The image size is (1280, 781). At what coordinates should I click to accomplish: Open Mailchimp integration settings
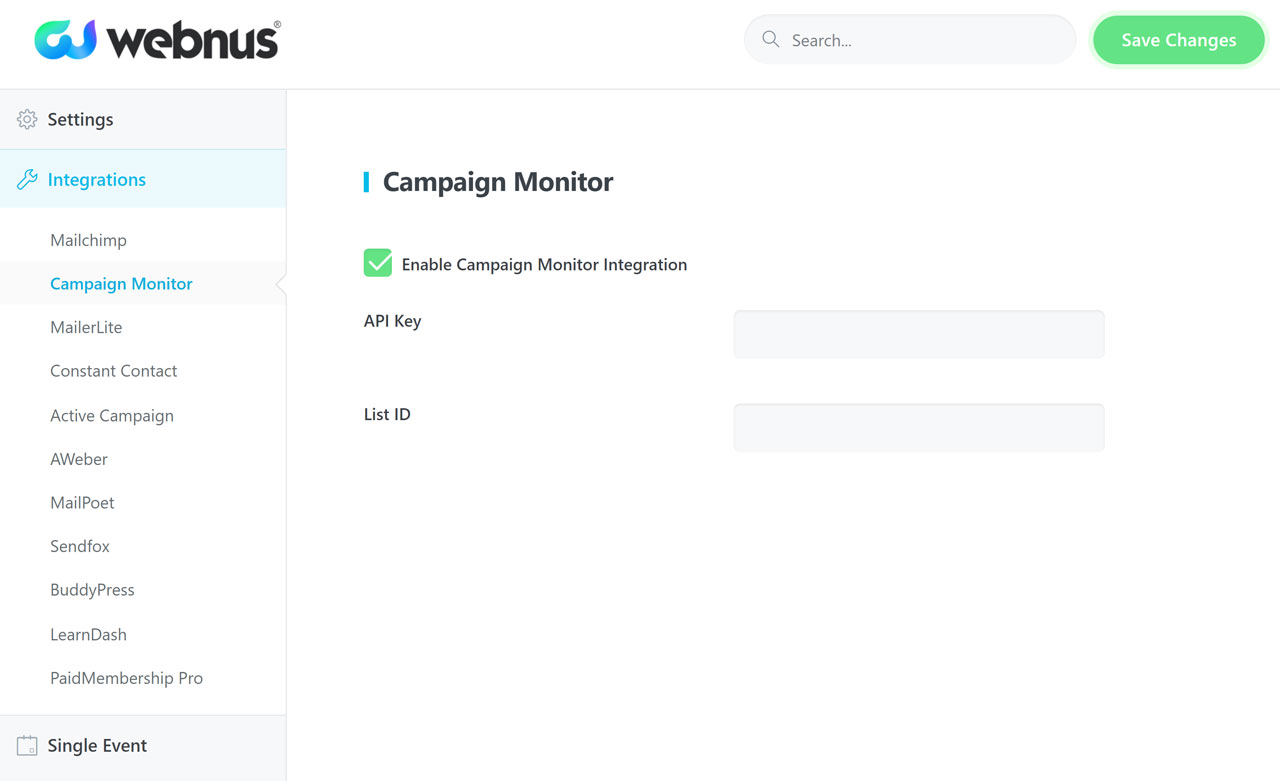point(88,240)
